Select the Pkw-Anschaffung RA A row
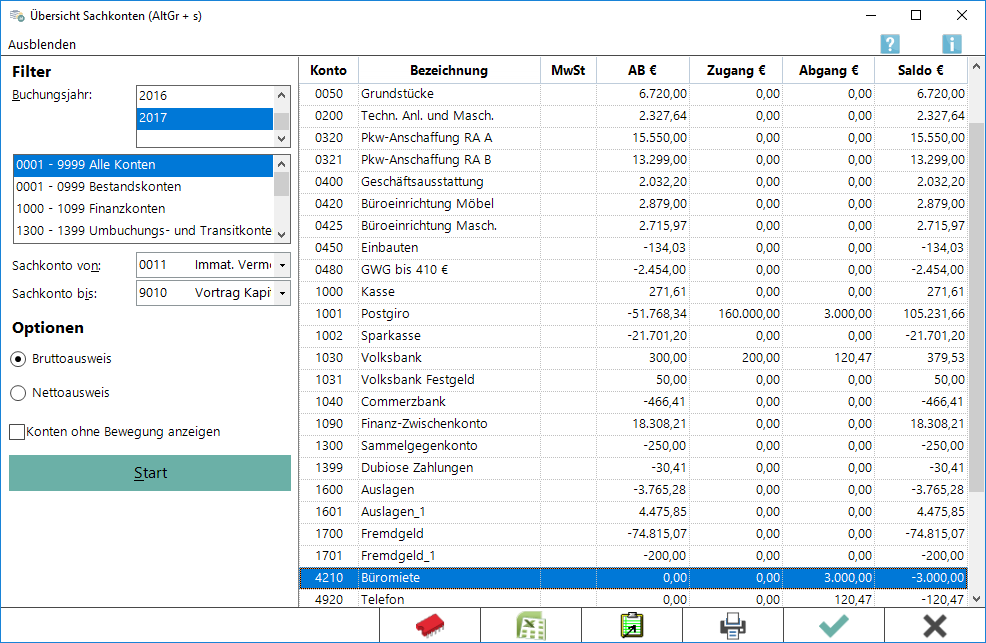 633,138
